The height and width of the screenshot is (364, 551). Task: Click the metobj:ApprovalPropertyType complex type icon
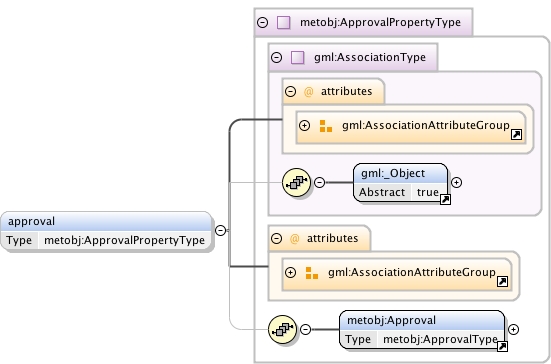click(x=284, y=22)
